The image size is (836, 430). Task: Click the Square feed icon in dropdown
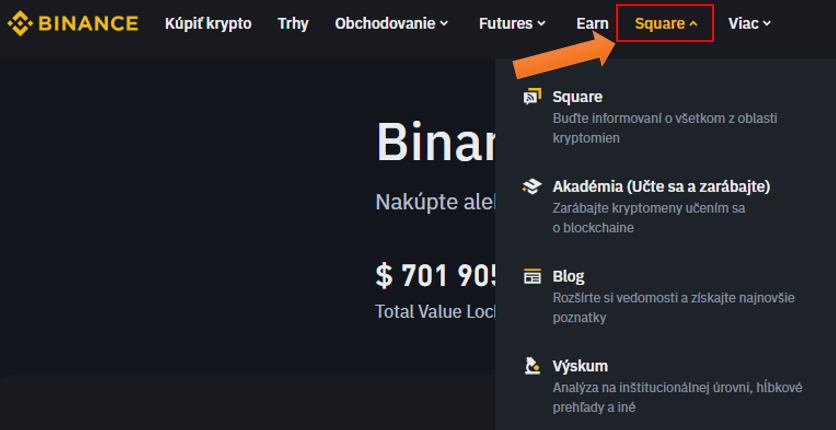532,97
